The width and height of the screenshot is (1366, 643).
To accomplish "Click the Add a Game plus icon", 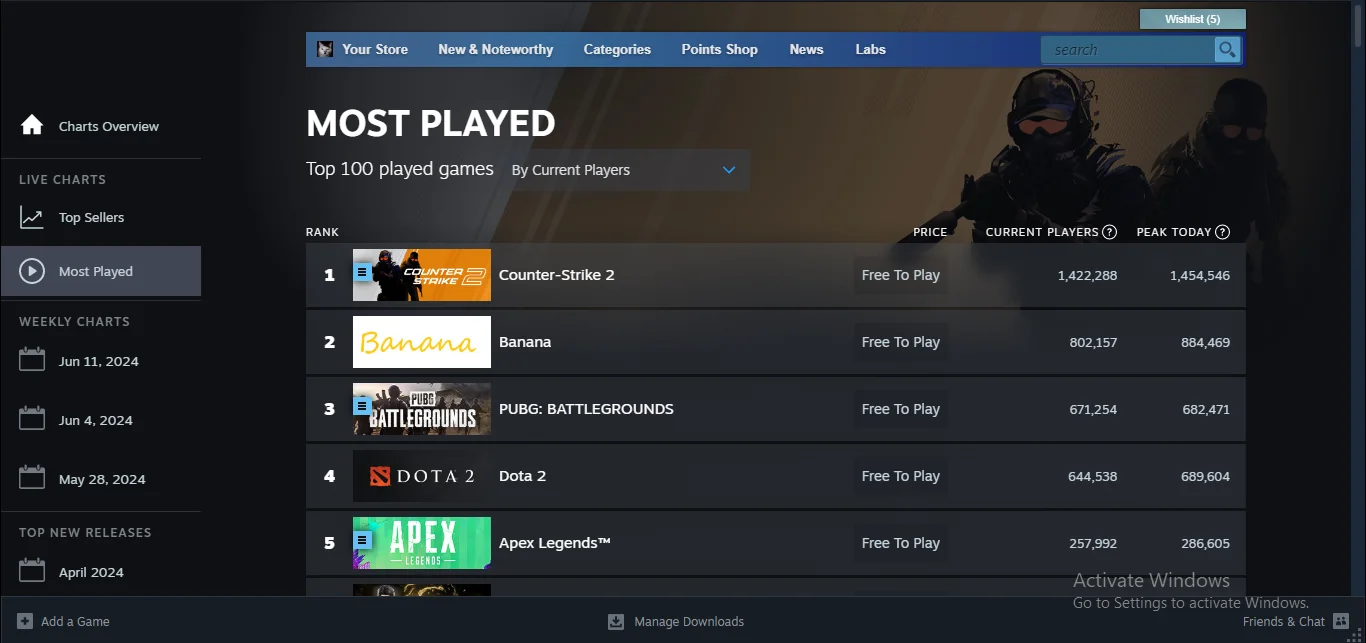I will [25, 621].
